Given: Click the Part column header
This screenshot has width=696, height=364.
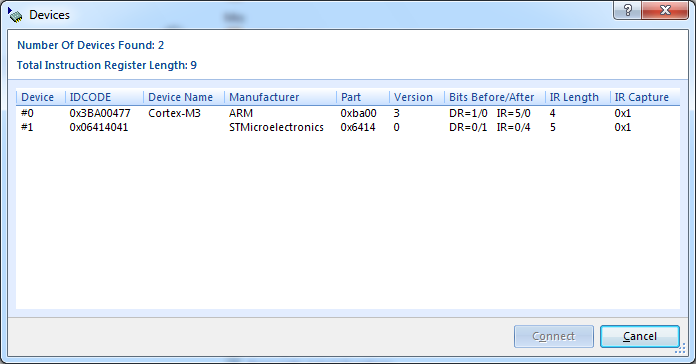Looking at the screenshot, I should 363,97.
